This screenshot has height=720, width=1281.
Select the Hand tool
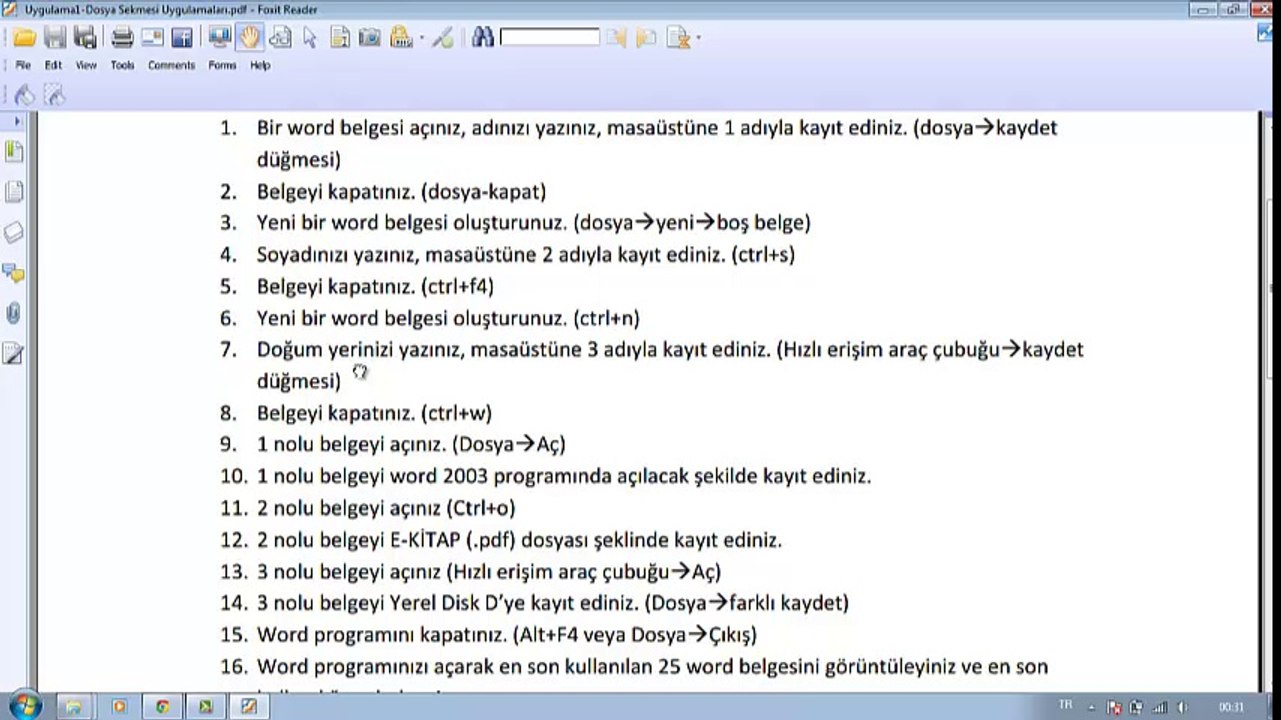249,38
